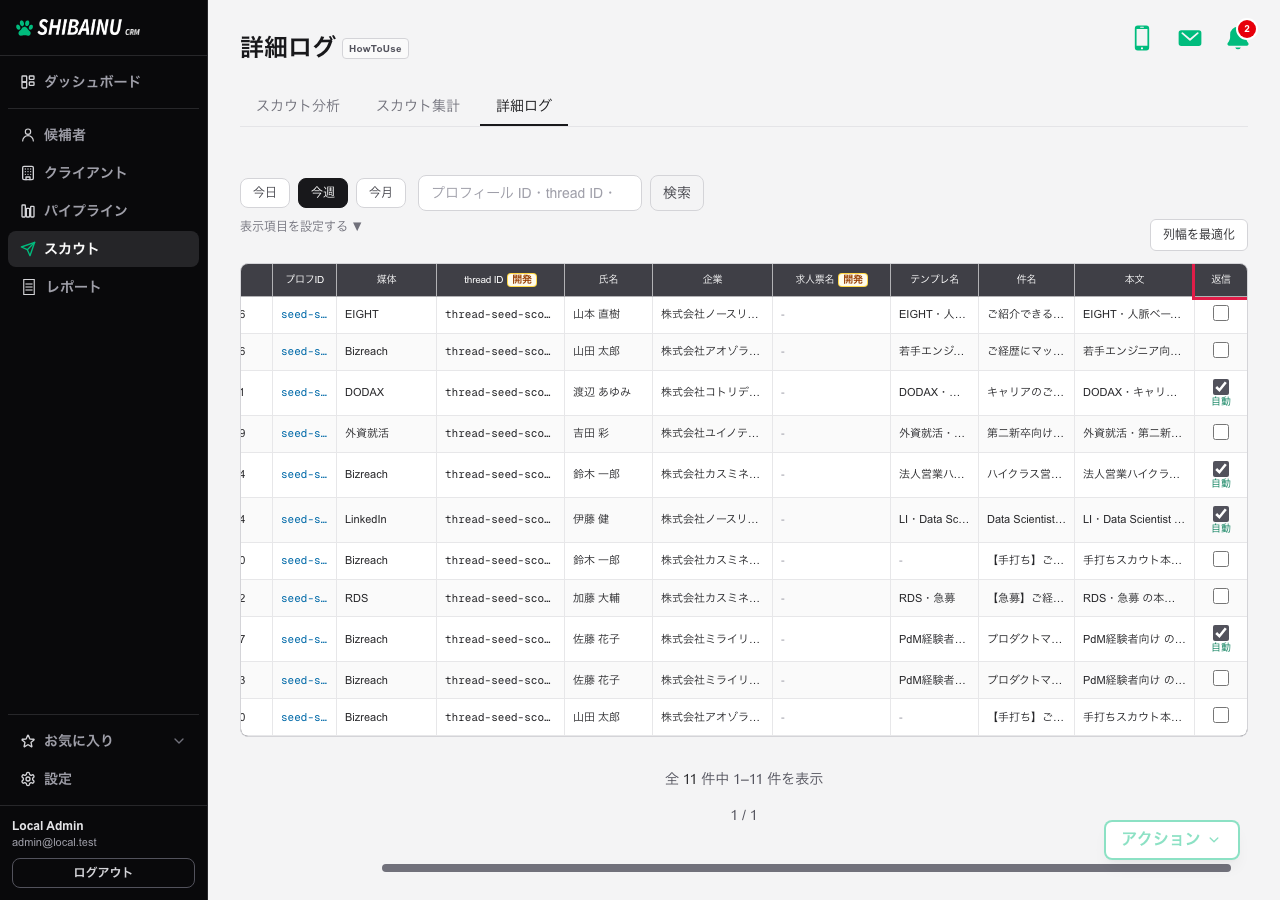The width and height of the screenshot is (1280, 900).
Task: Click the お気に入り star icon
Action: point(28,741)
